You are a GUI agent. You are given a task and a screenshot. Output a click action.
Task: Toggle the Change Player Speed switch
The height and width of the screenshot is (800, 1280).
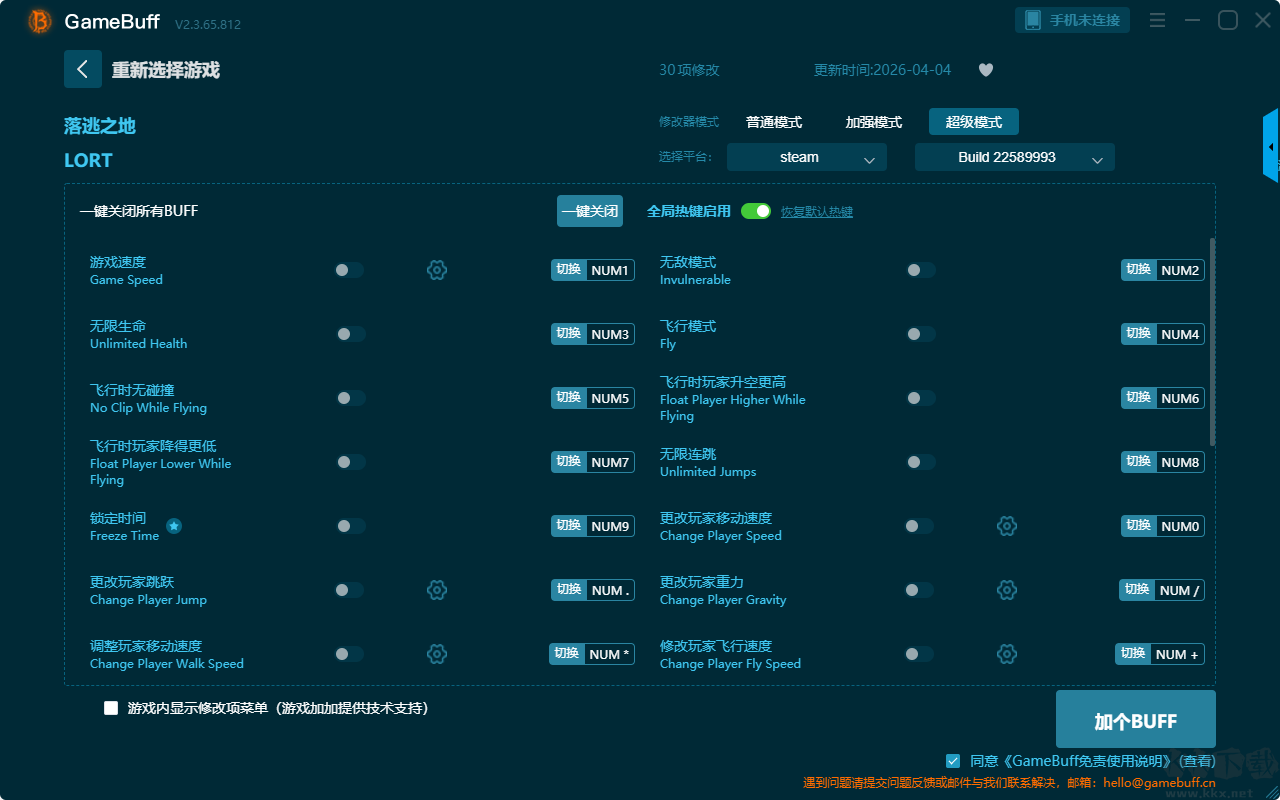coord(920,526)
